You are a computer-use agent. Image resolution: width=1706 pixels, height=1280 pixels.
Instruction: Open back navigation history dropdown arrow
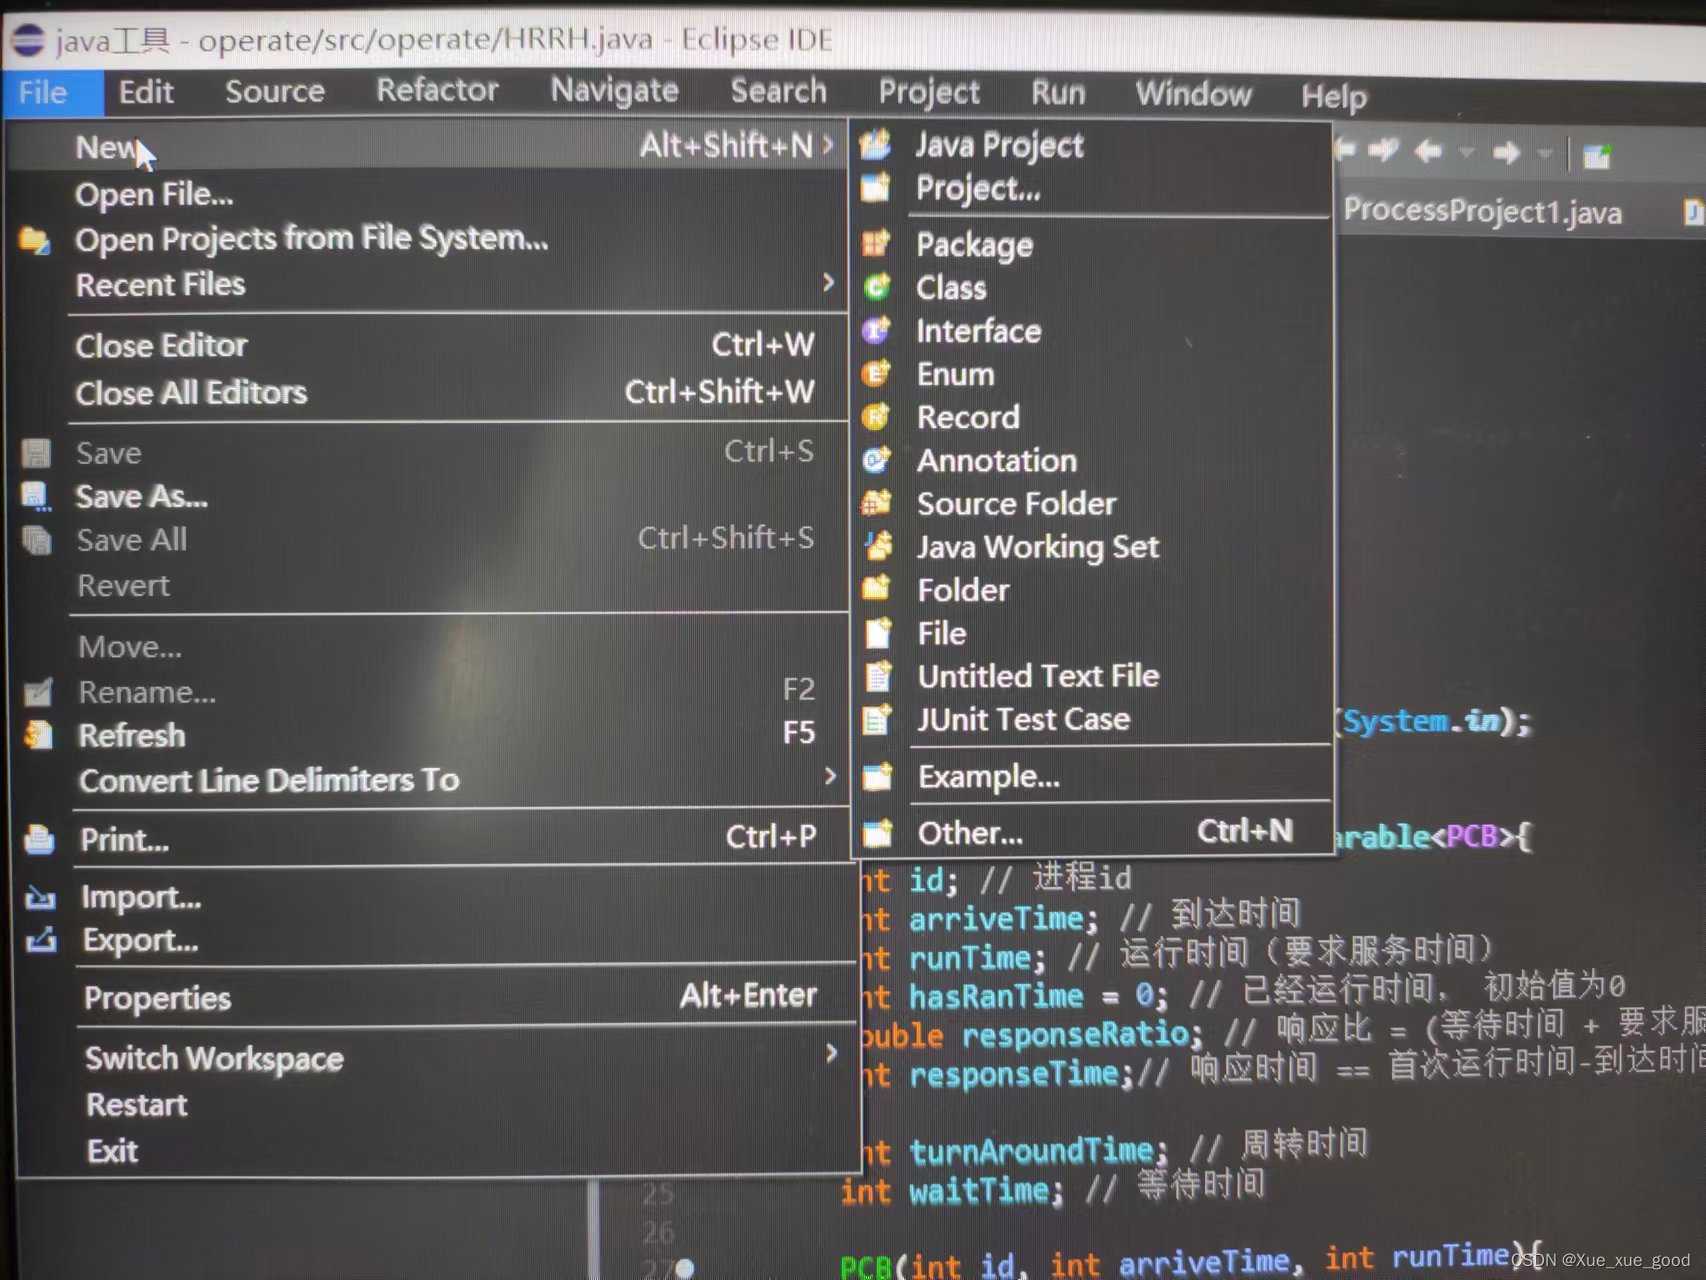tap(1467, 152)
